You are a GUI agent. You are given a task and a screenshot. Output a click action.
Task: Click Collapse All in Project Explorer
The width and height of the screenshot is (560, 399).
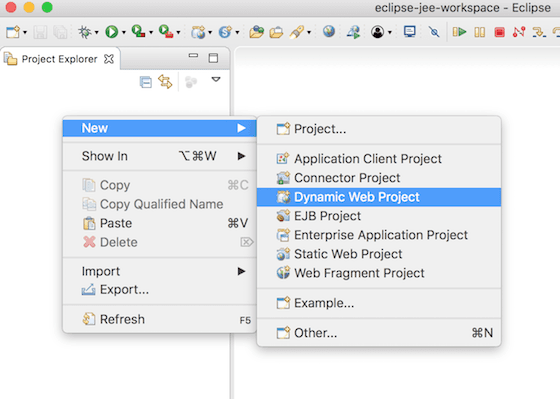(x=146, y=82)
